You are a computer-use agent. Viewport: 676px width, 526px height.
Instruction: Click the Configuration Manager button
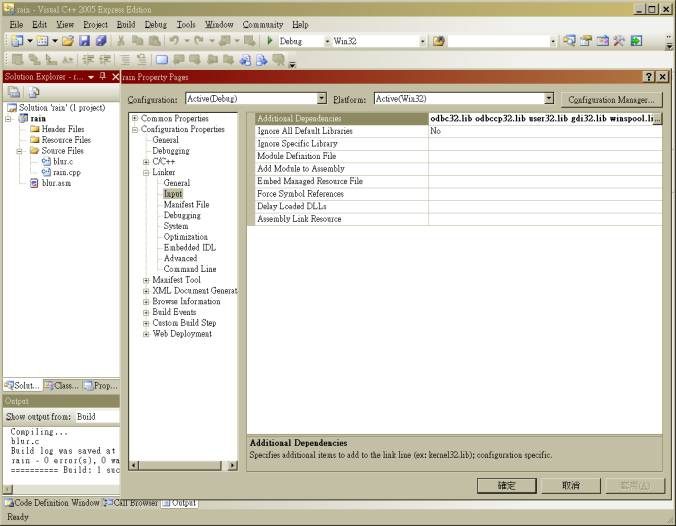[610, 100]
